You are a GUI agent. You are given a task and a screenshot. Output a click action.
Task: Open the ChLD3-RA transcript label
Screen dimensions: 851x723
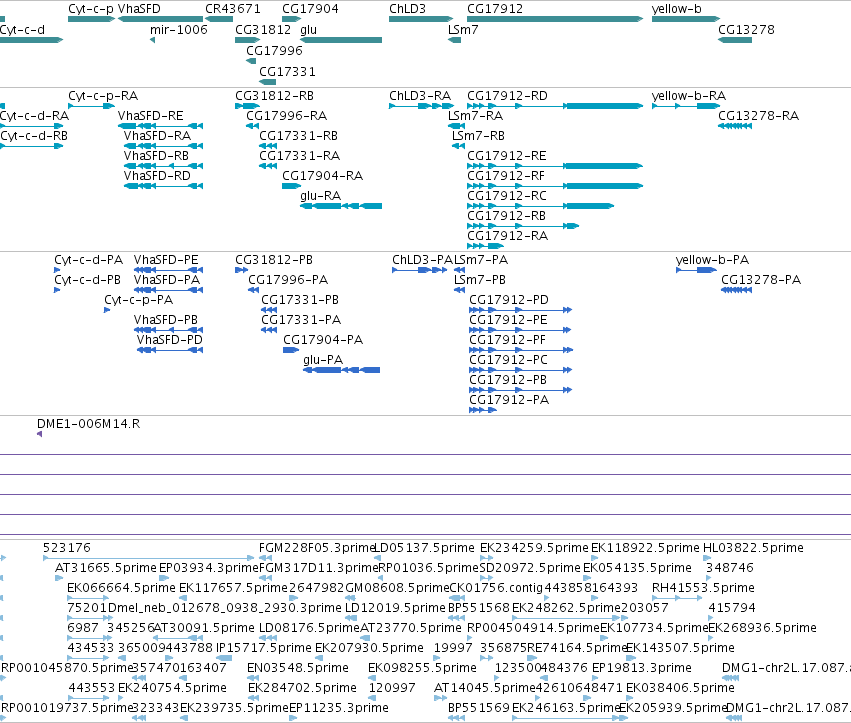420,96
